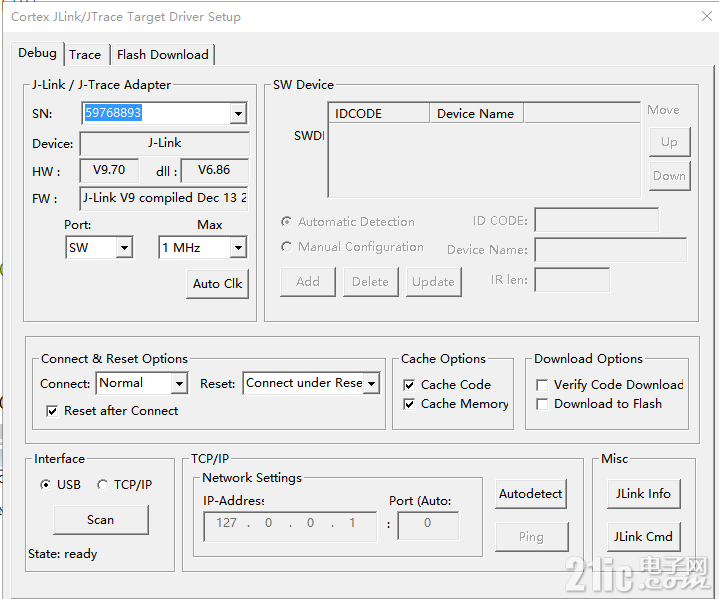
Task: Click the Port (Auto) field
Action: point(428,526)
